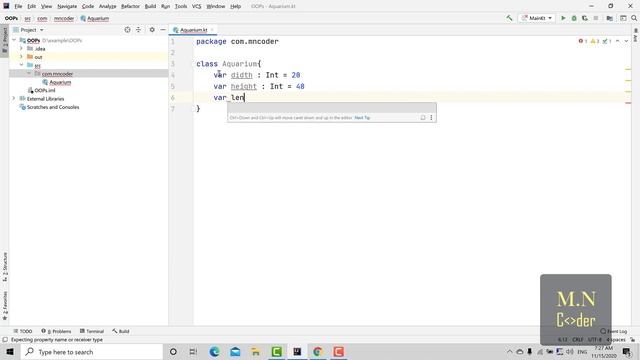
Task: Open the VCS menu
Action: 196,6
